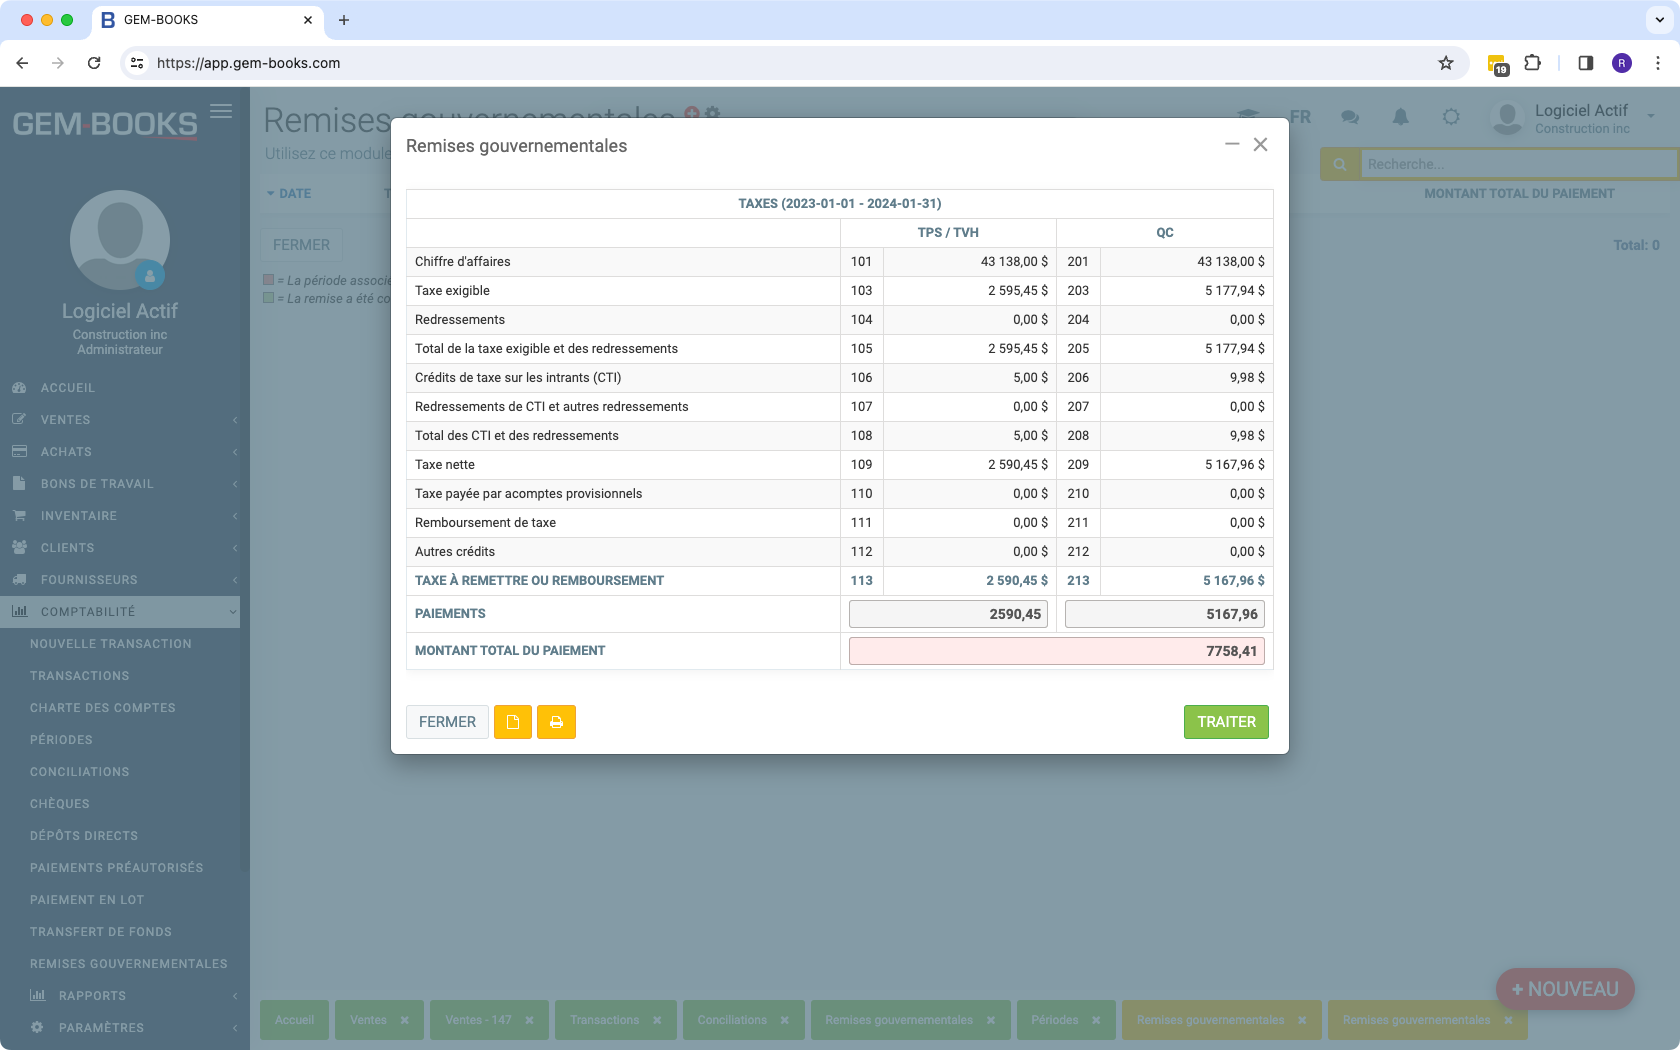1680x1050 pixels.
Task: Close the Transactions tab at the bottom
Action: [657, 1019]
